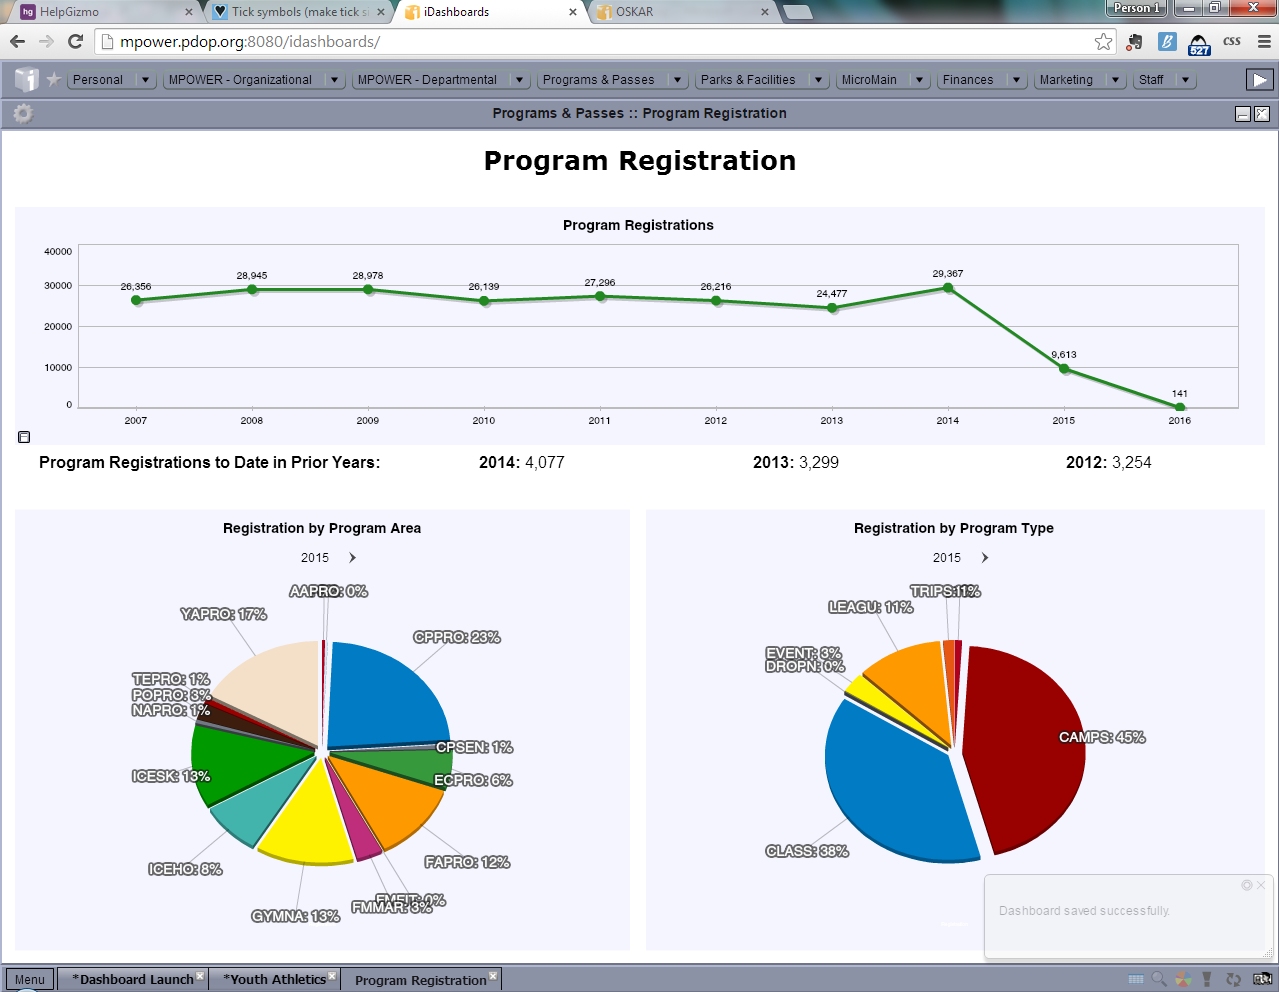The width and height of the screenshot is (1279, 992).
Task: Click the browser address bar URL
Action: click(250, 42)
